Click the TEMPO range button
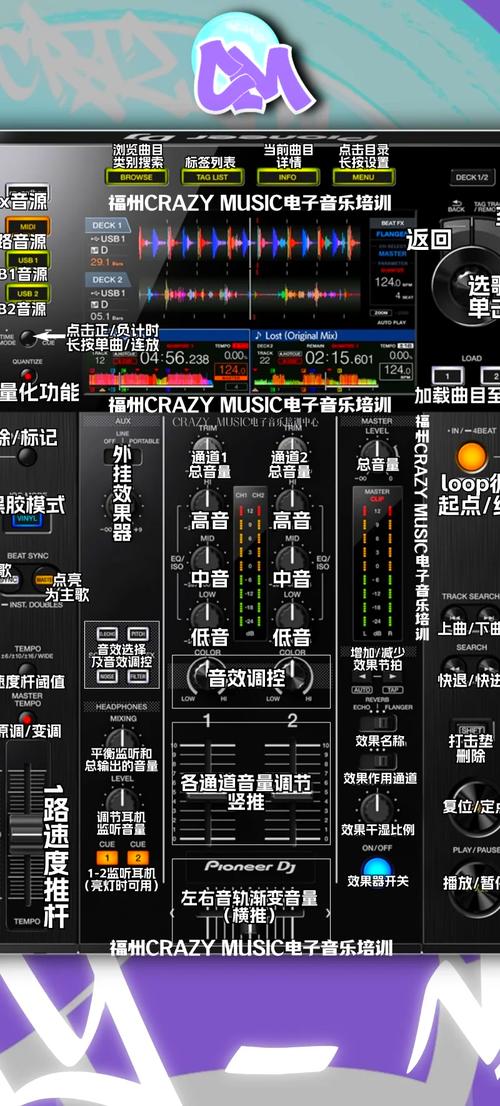 pos(28,668)
